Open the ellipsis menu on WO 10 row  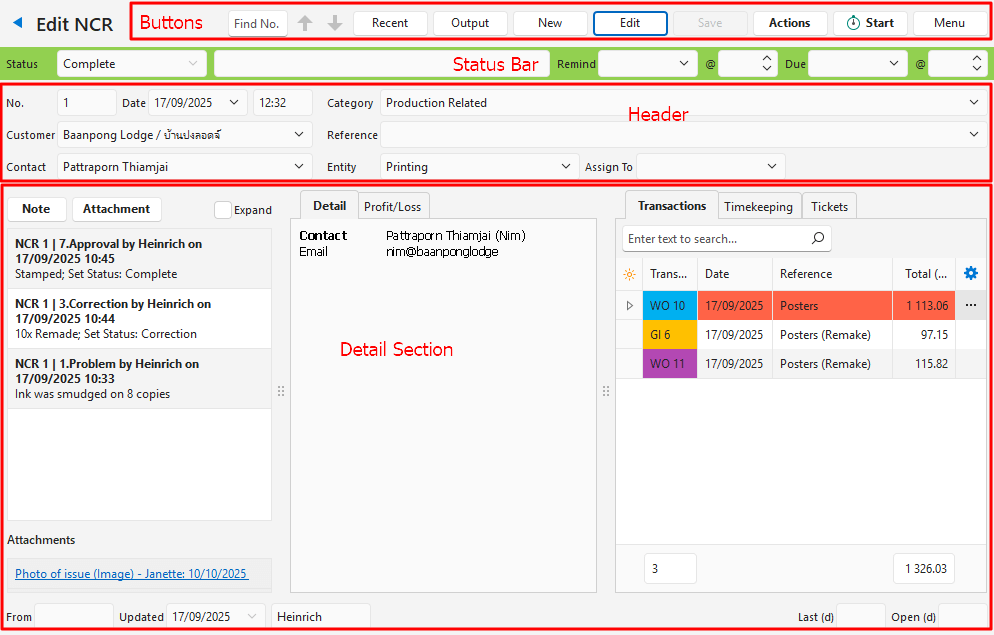[970, 306]
